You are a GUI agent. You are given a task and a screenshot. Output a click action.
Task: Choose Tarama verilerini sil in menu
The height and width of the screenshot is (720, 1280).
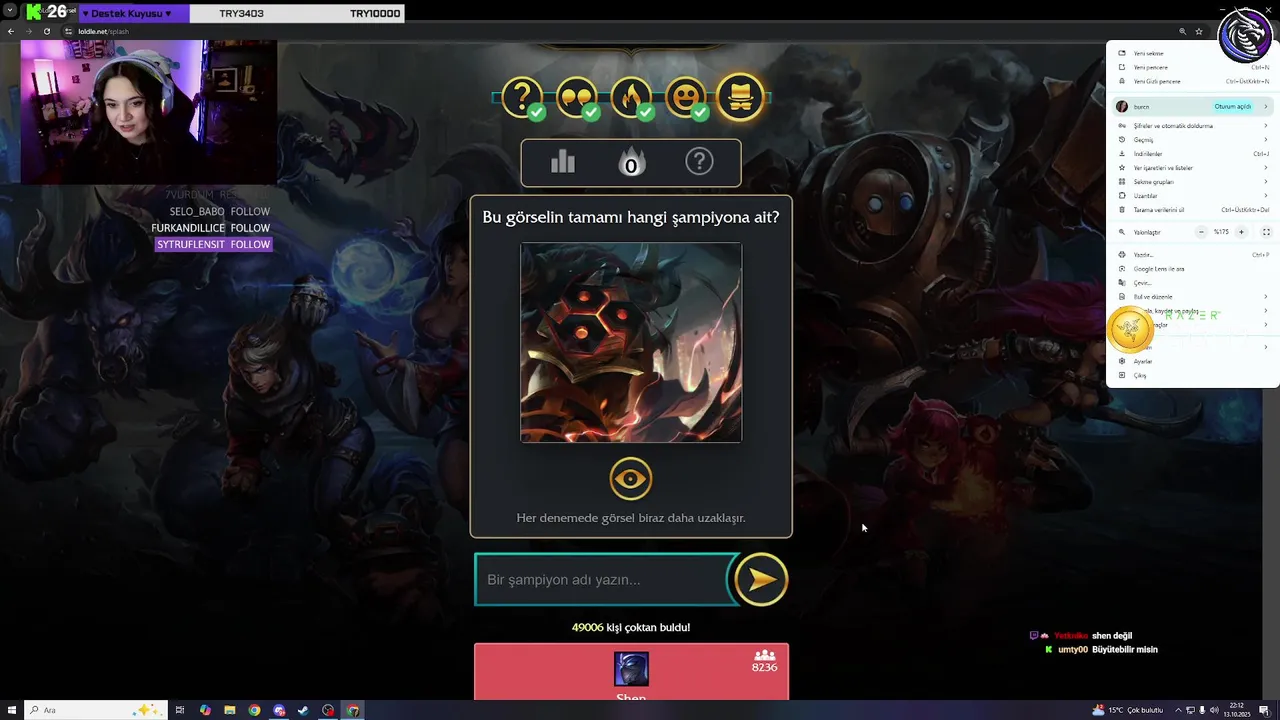pyautogui.click(x=1192, y=210)
